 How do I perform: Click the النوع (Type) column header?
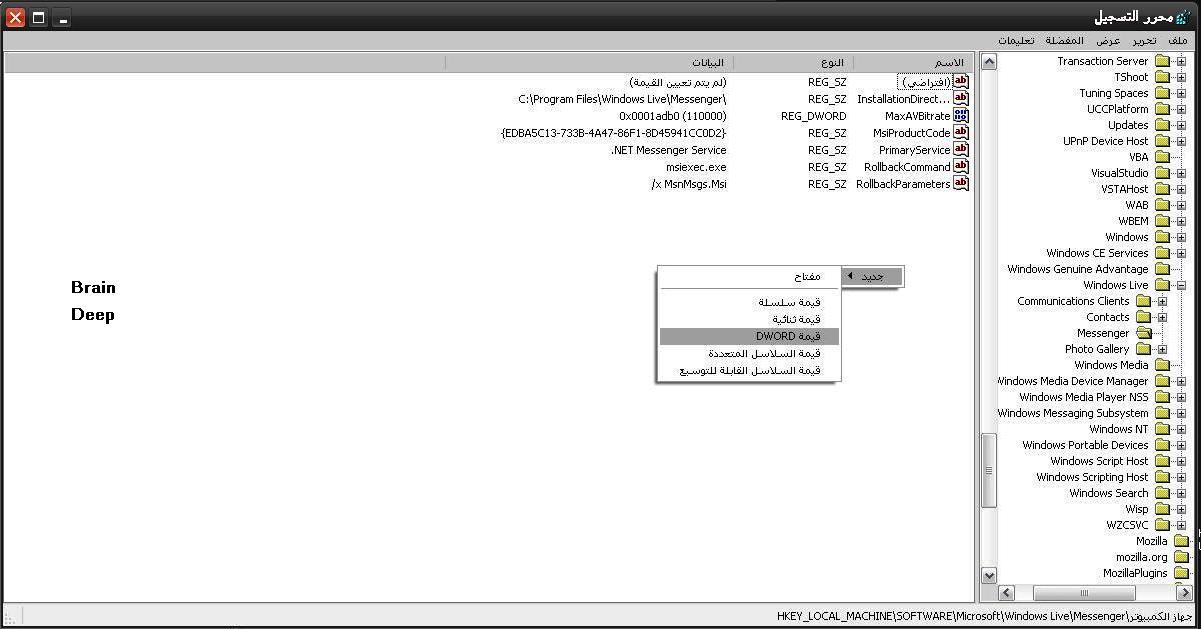tap(793, 63)
